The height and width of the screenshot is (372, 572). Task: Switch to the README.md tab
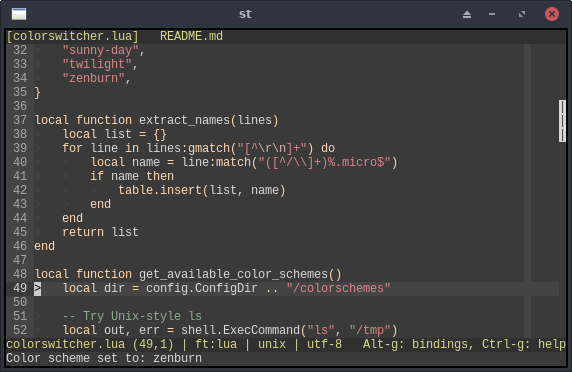[x=191, y=36]
